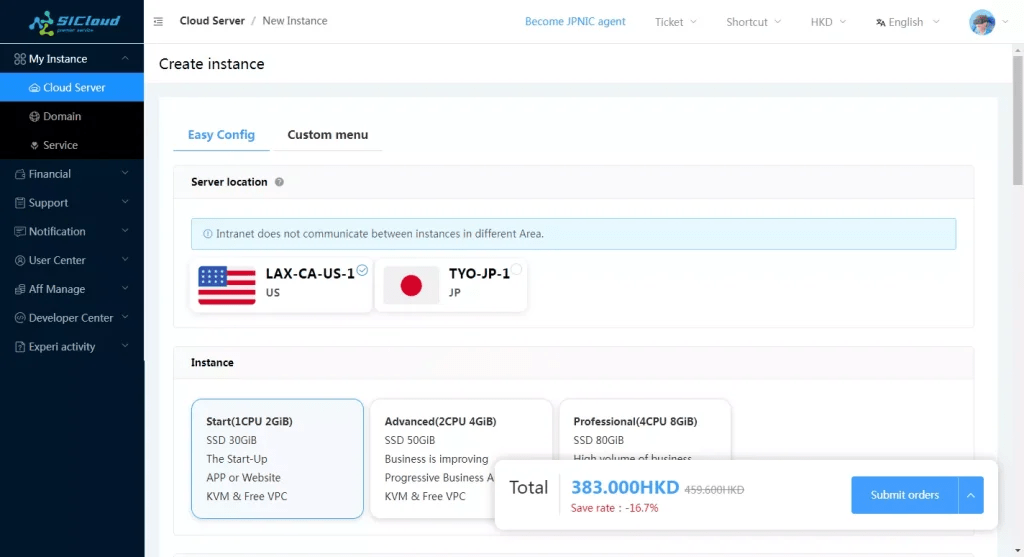Click the Submit orders button

[x=904, y=495]
